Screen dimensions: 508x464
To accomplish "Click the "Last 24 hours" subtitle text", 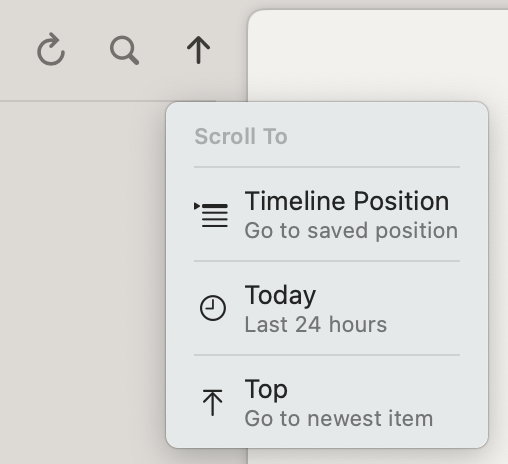I will (x=316, y=324).
